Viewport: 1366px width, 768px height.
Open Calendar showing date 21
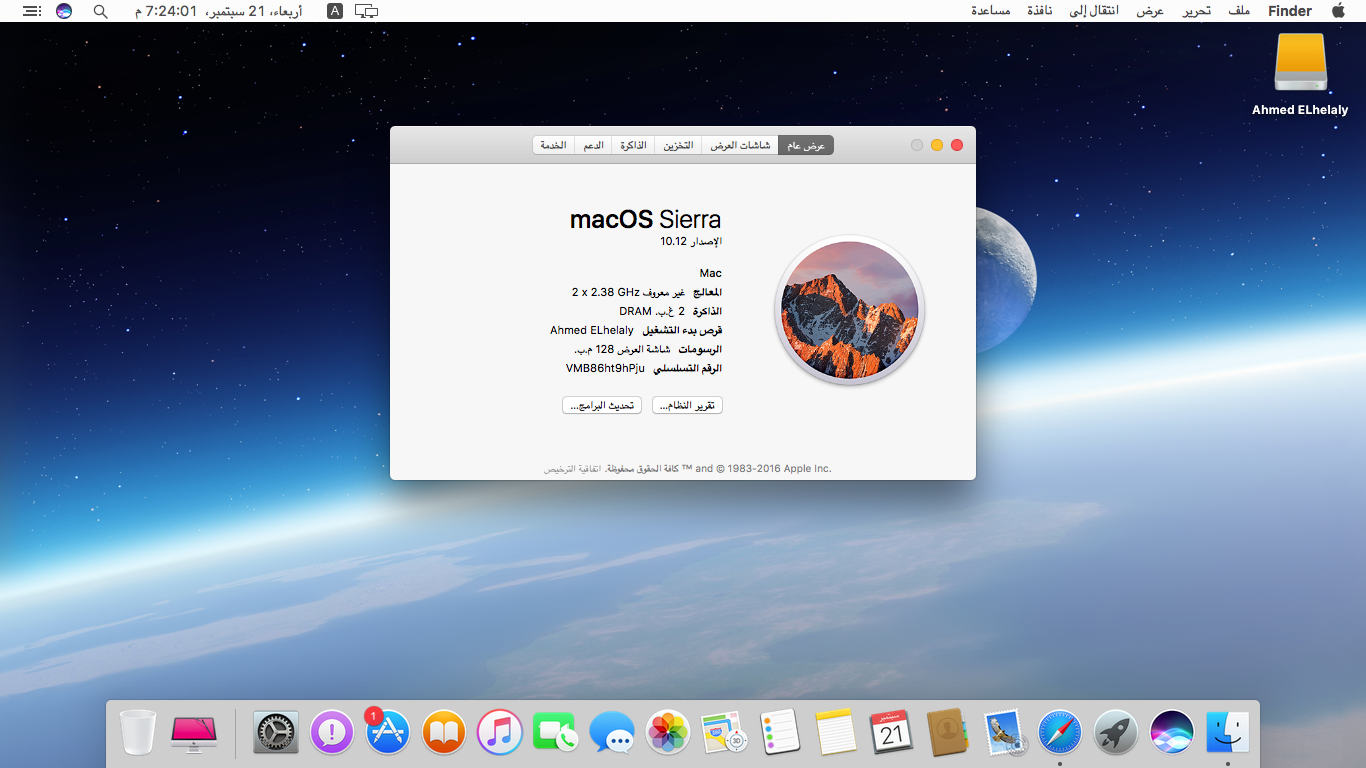[891, 732]
